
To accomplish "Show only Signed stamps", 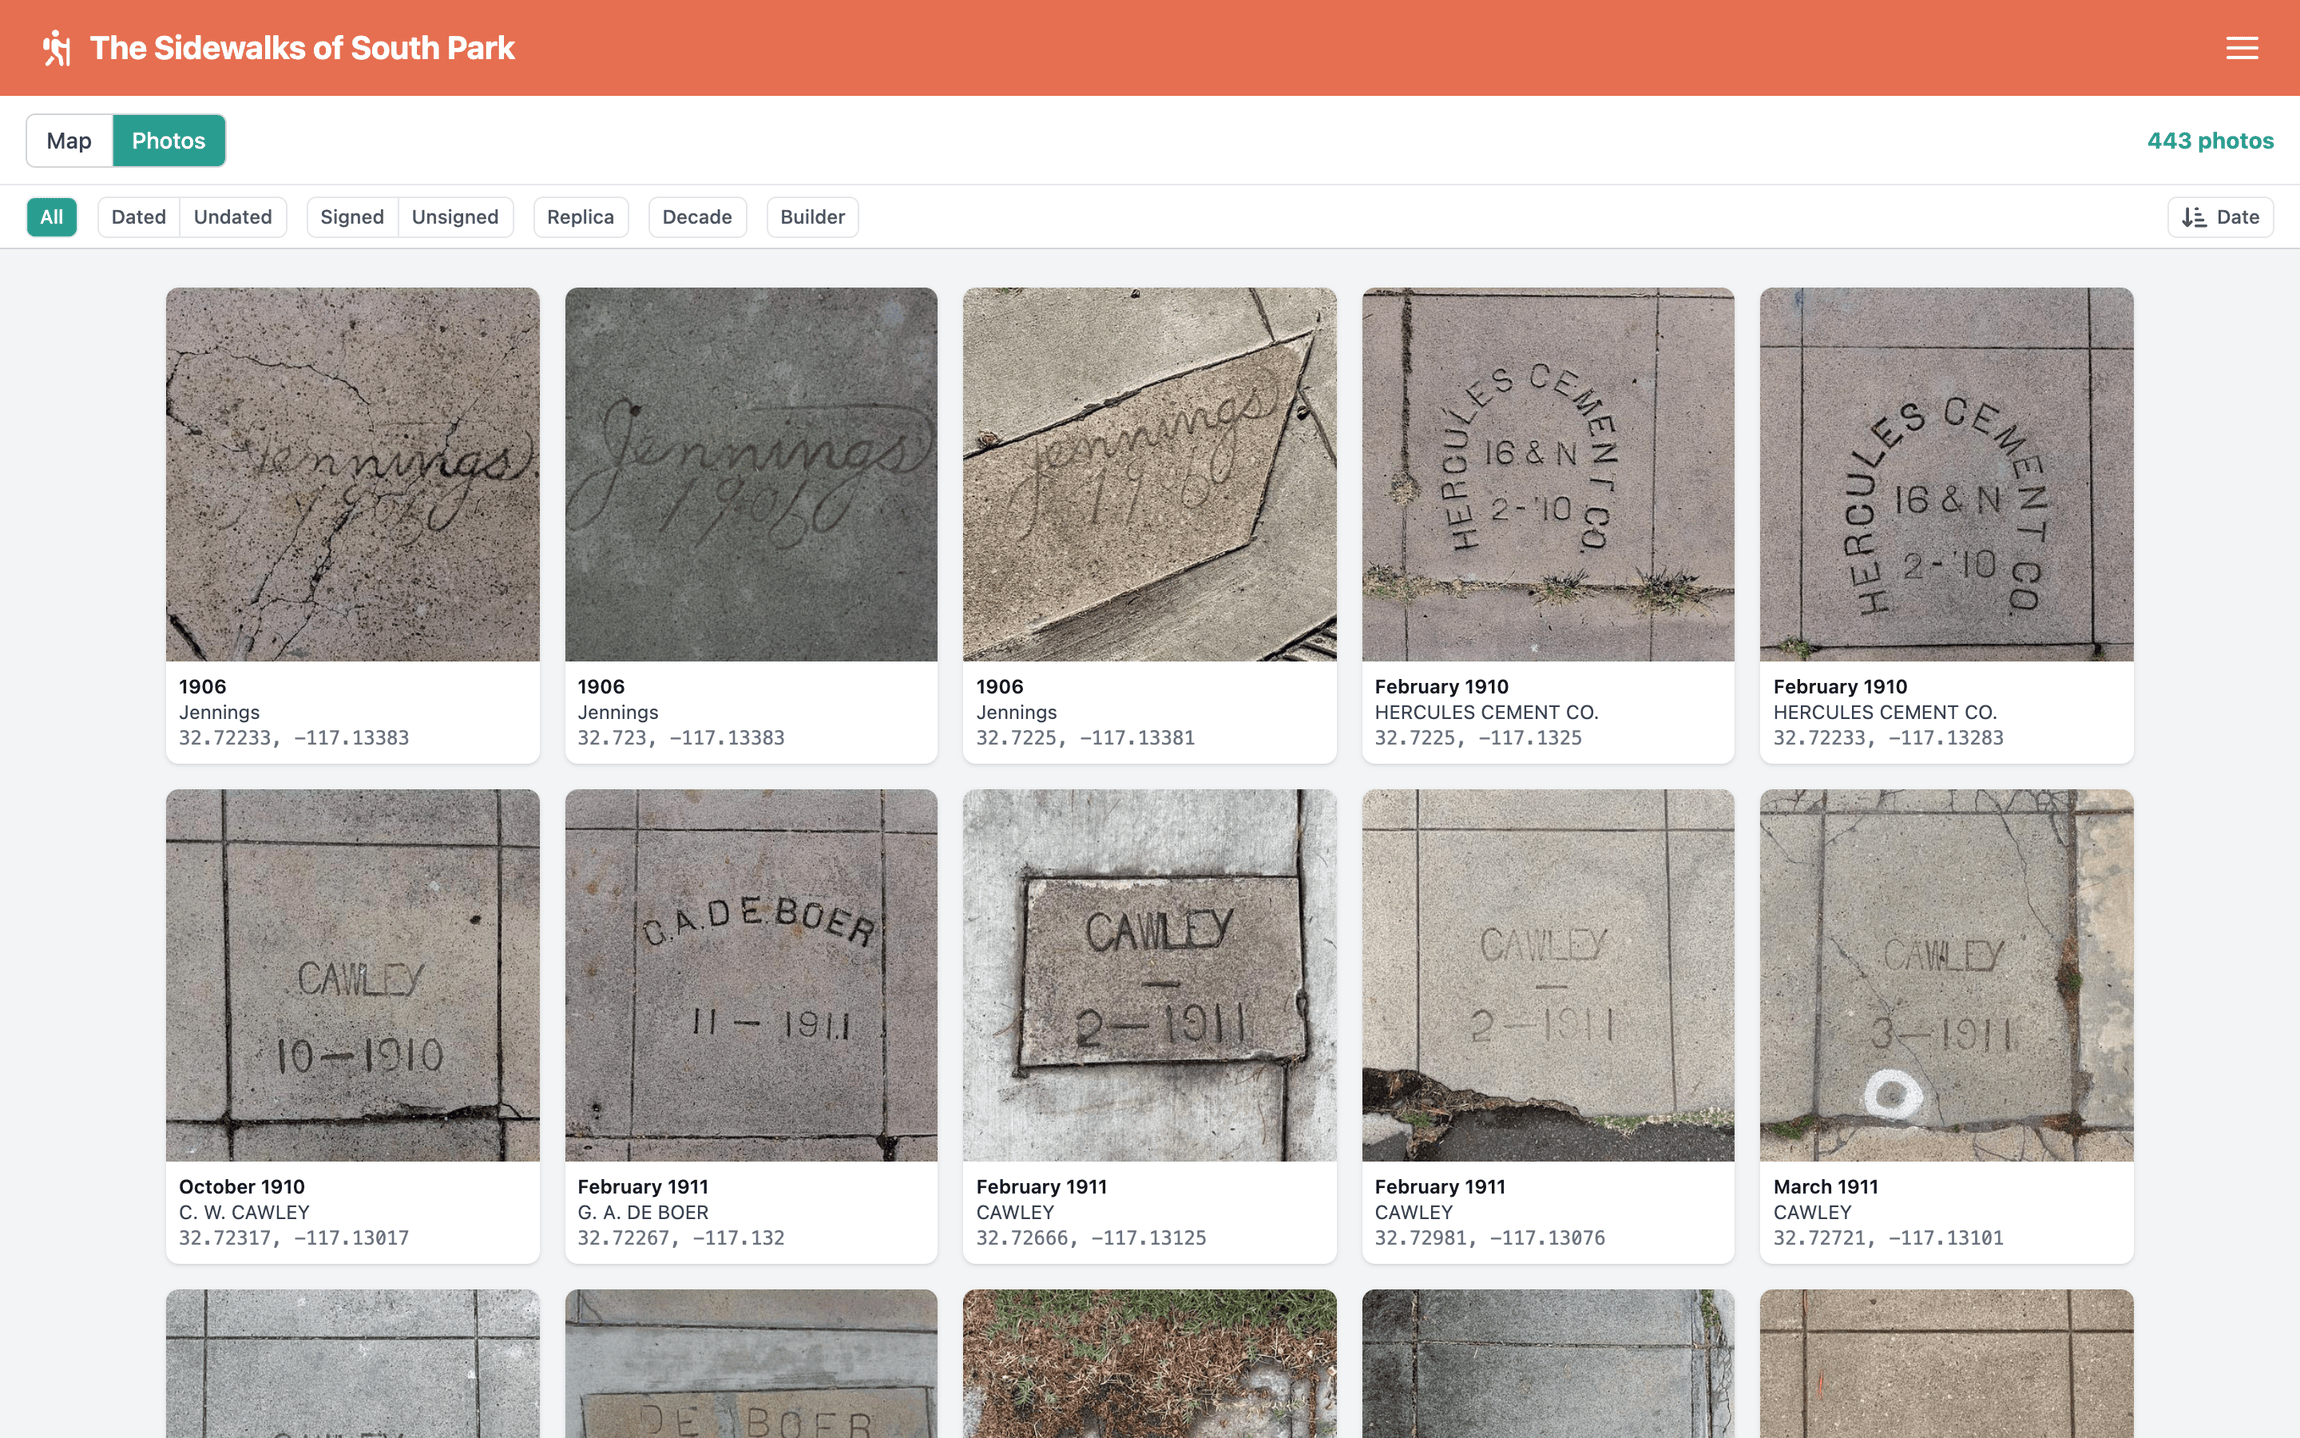I will (352, 217).
